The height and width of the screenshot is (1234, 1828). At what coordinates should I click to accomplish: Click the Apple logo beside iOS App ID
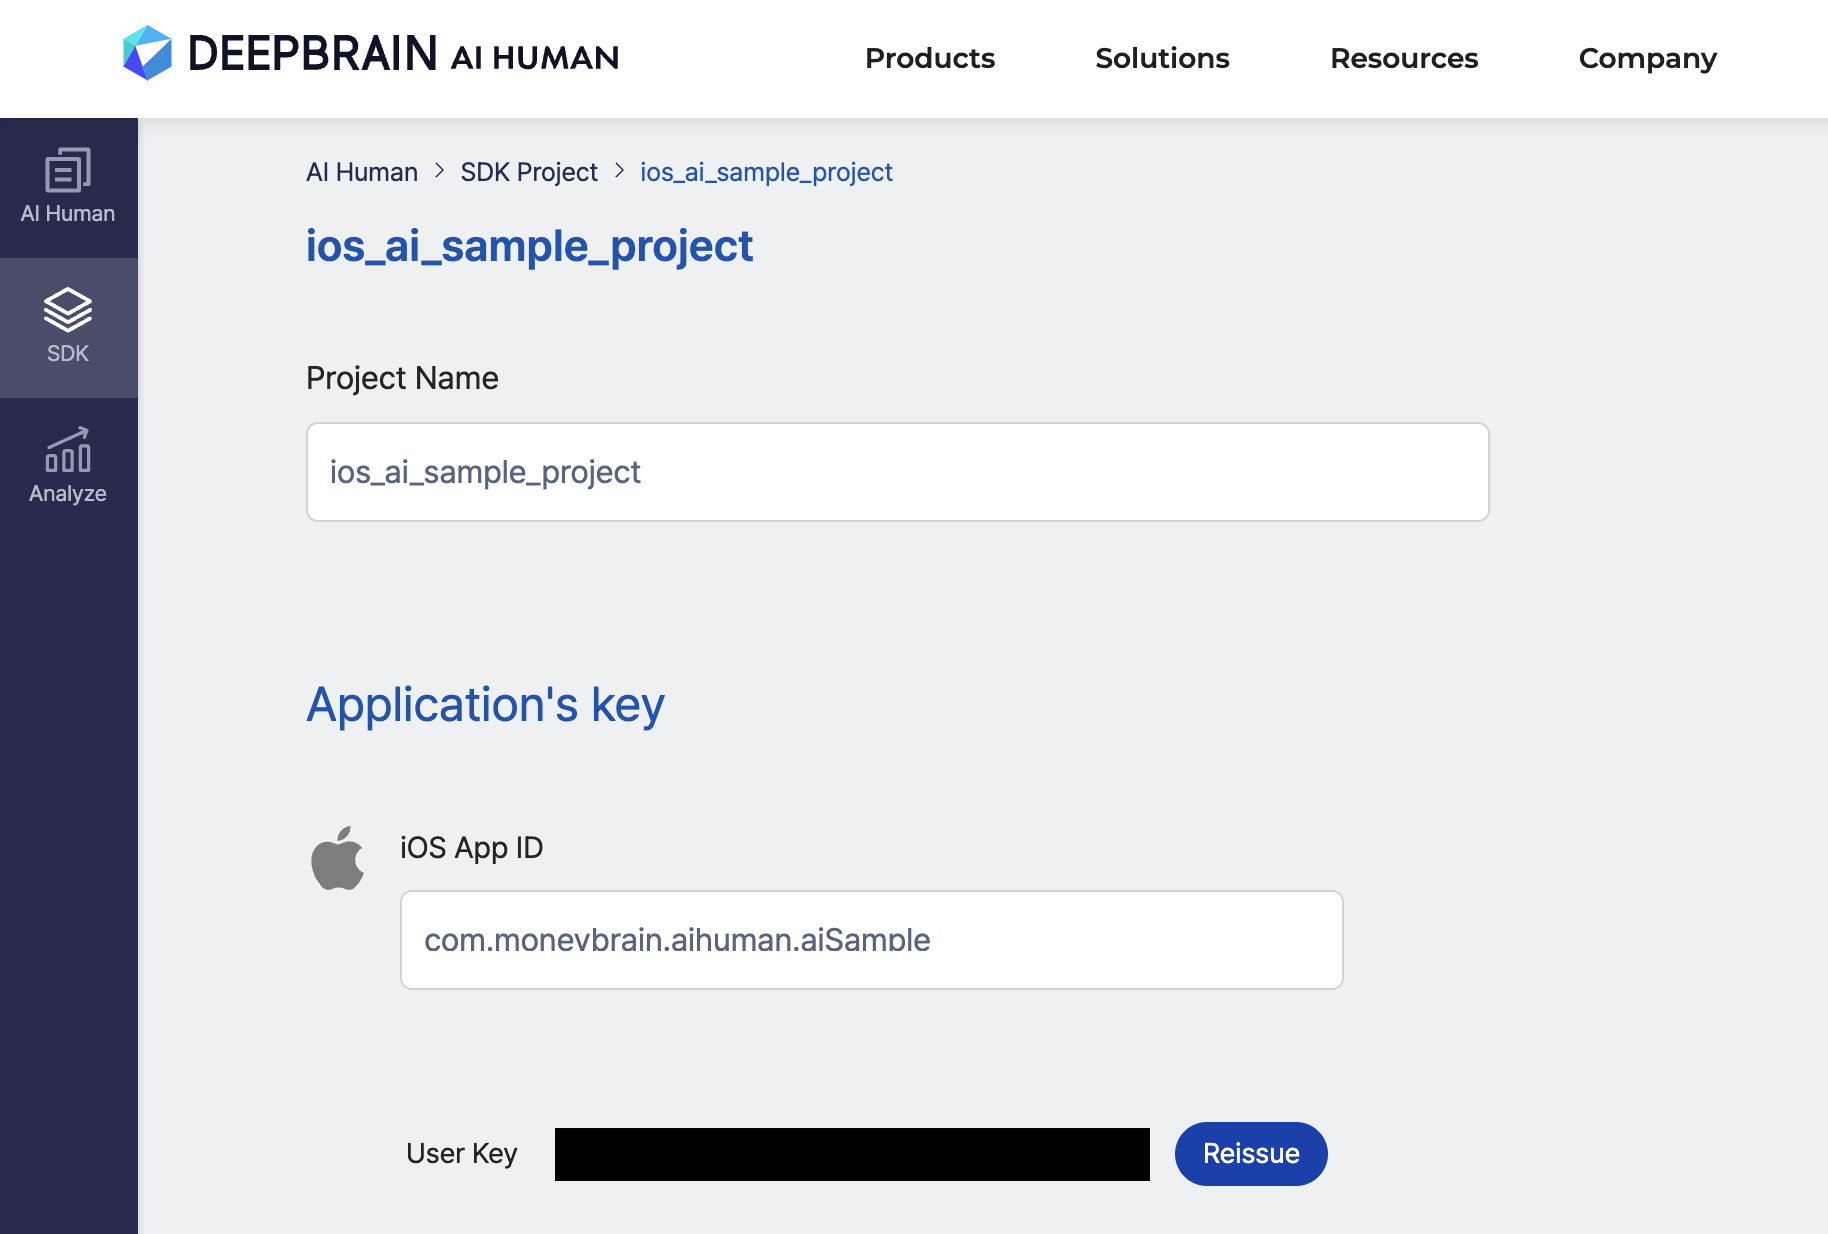tap(338, 858)
